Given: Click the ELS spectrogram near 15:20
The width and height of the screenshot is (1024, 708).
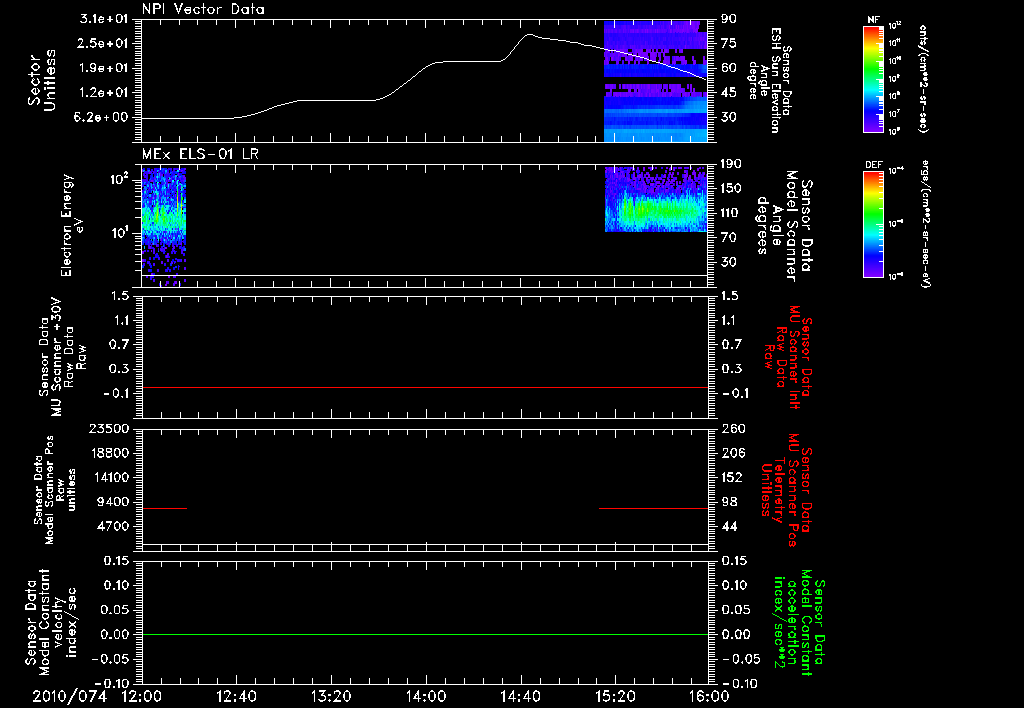Looking at the screenshot, I should pos(656,199).
